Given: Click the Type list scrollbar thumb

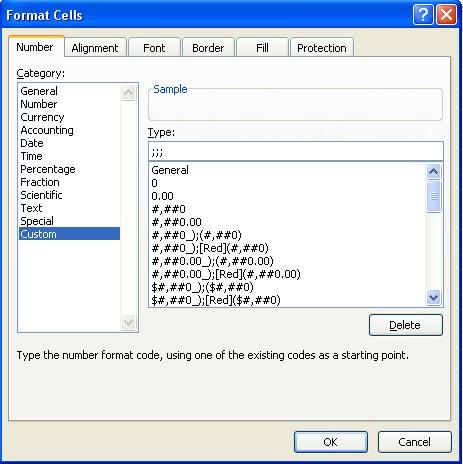Looking at the screenshot, I should pyautogui.click(x=433, y=196).
